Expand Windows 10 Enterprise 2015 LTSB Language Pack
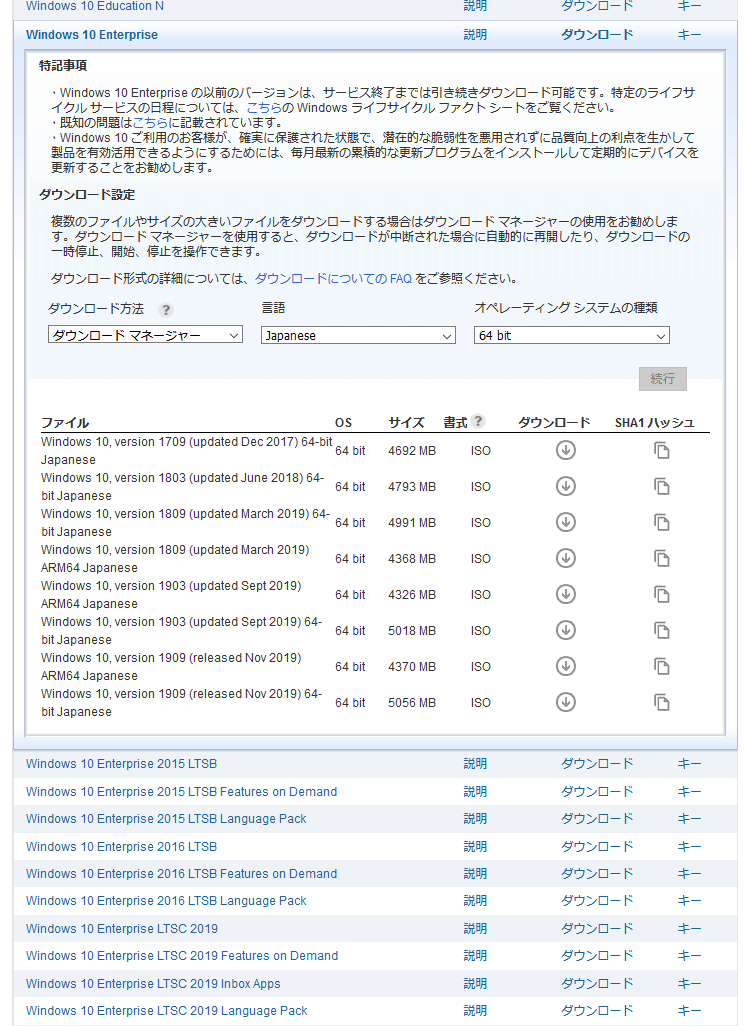Viewport: 744px width, 1026px height. click(x=166, y=819)
